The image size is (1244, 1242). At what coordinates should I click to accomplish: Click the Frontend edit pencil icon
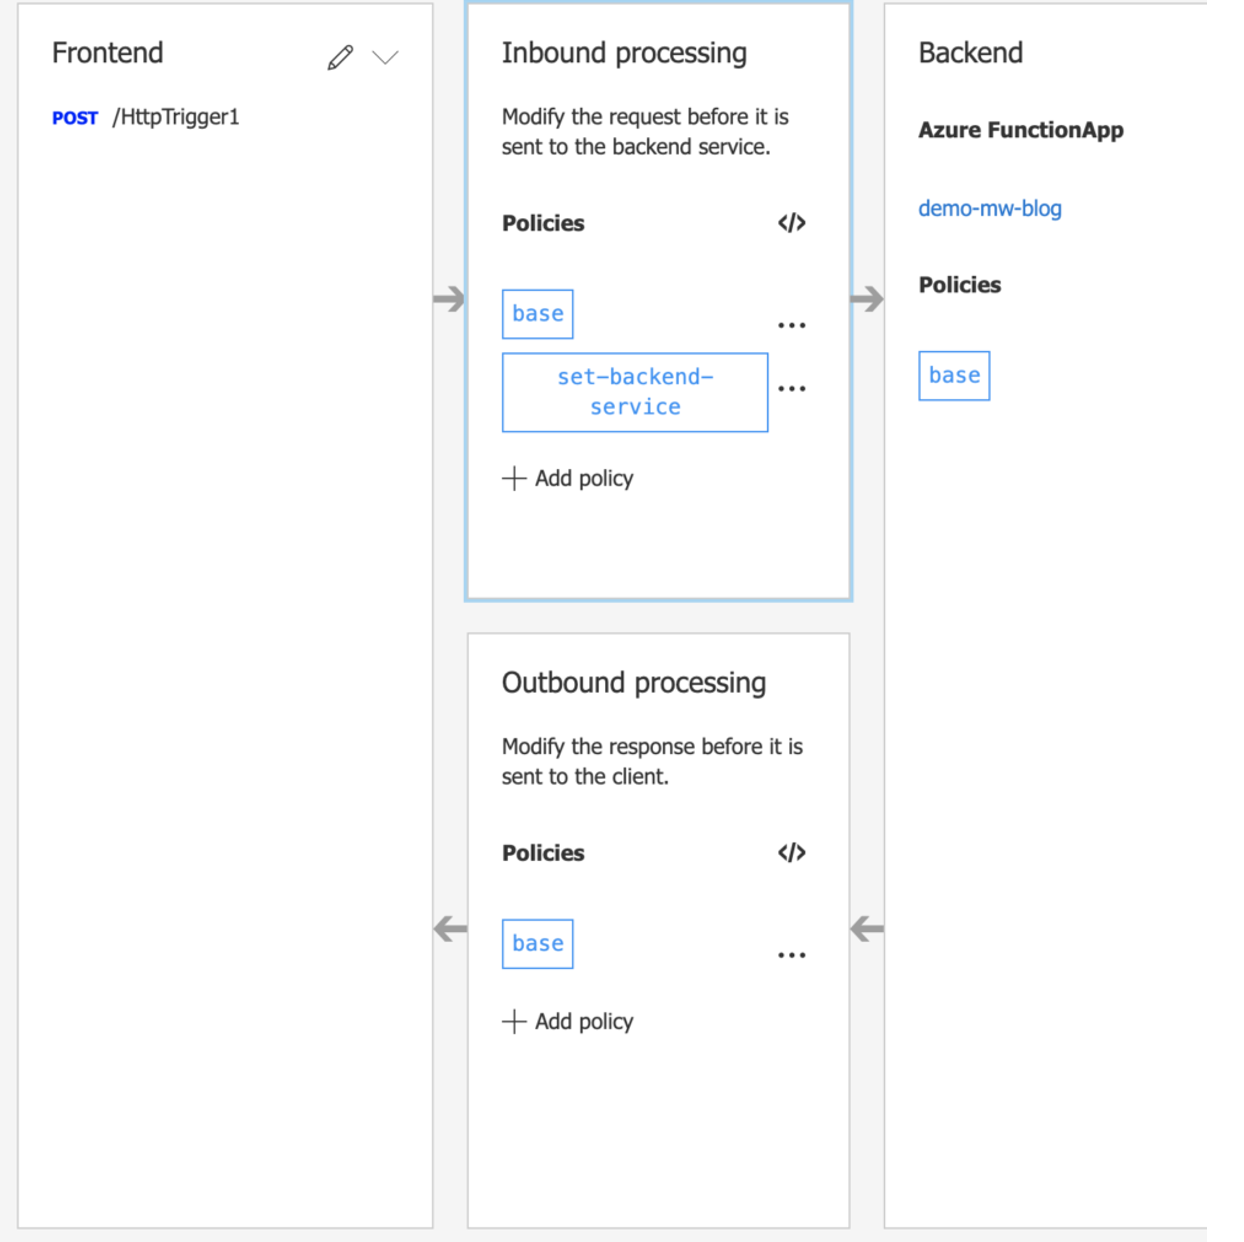tap(340, 56)
